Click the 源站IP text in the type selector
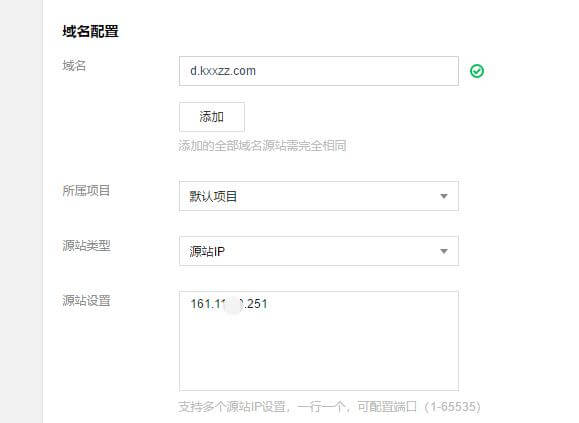 point(207,251)
